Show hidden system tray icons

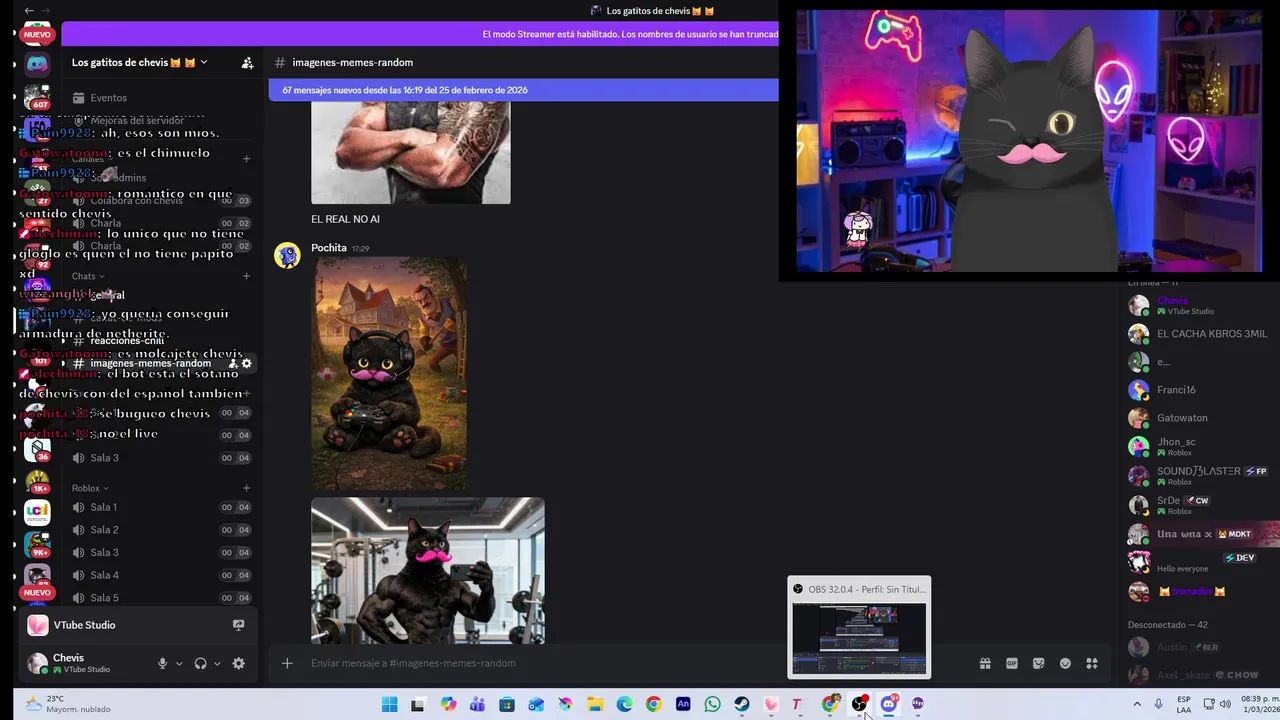coord(1136,704)
